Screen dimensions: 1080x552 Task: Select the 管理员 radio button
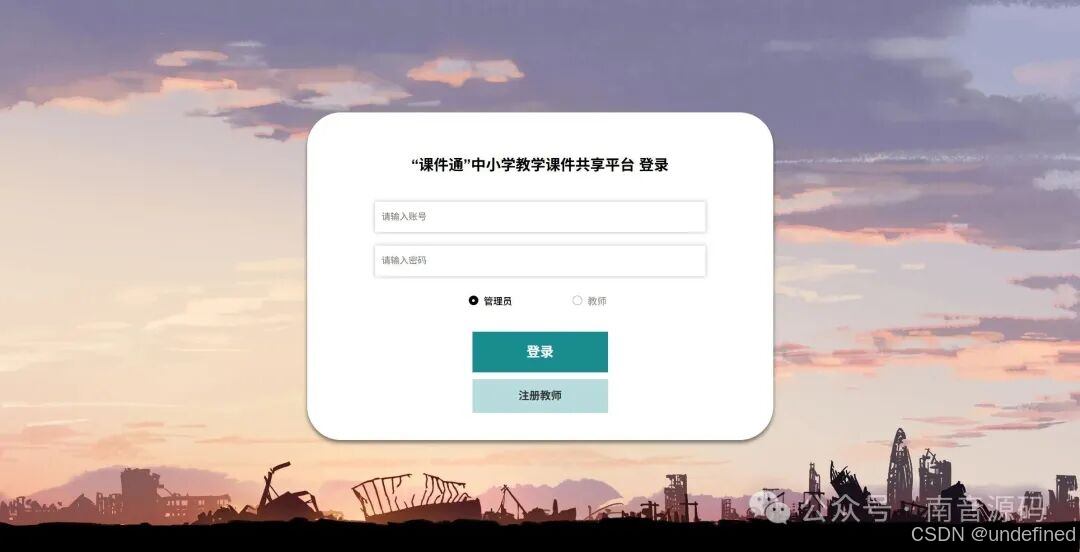coord(473,300)
